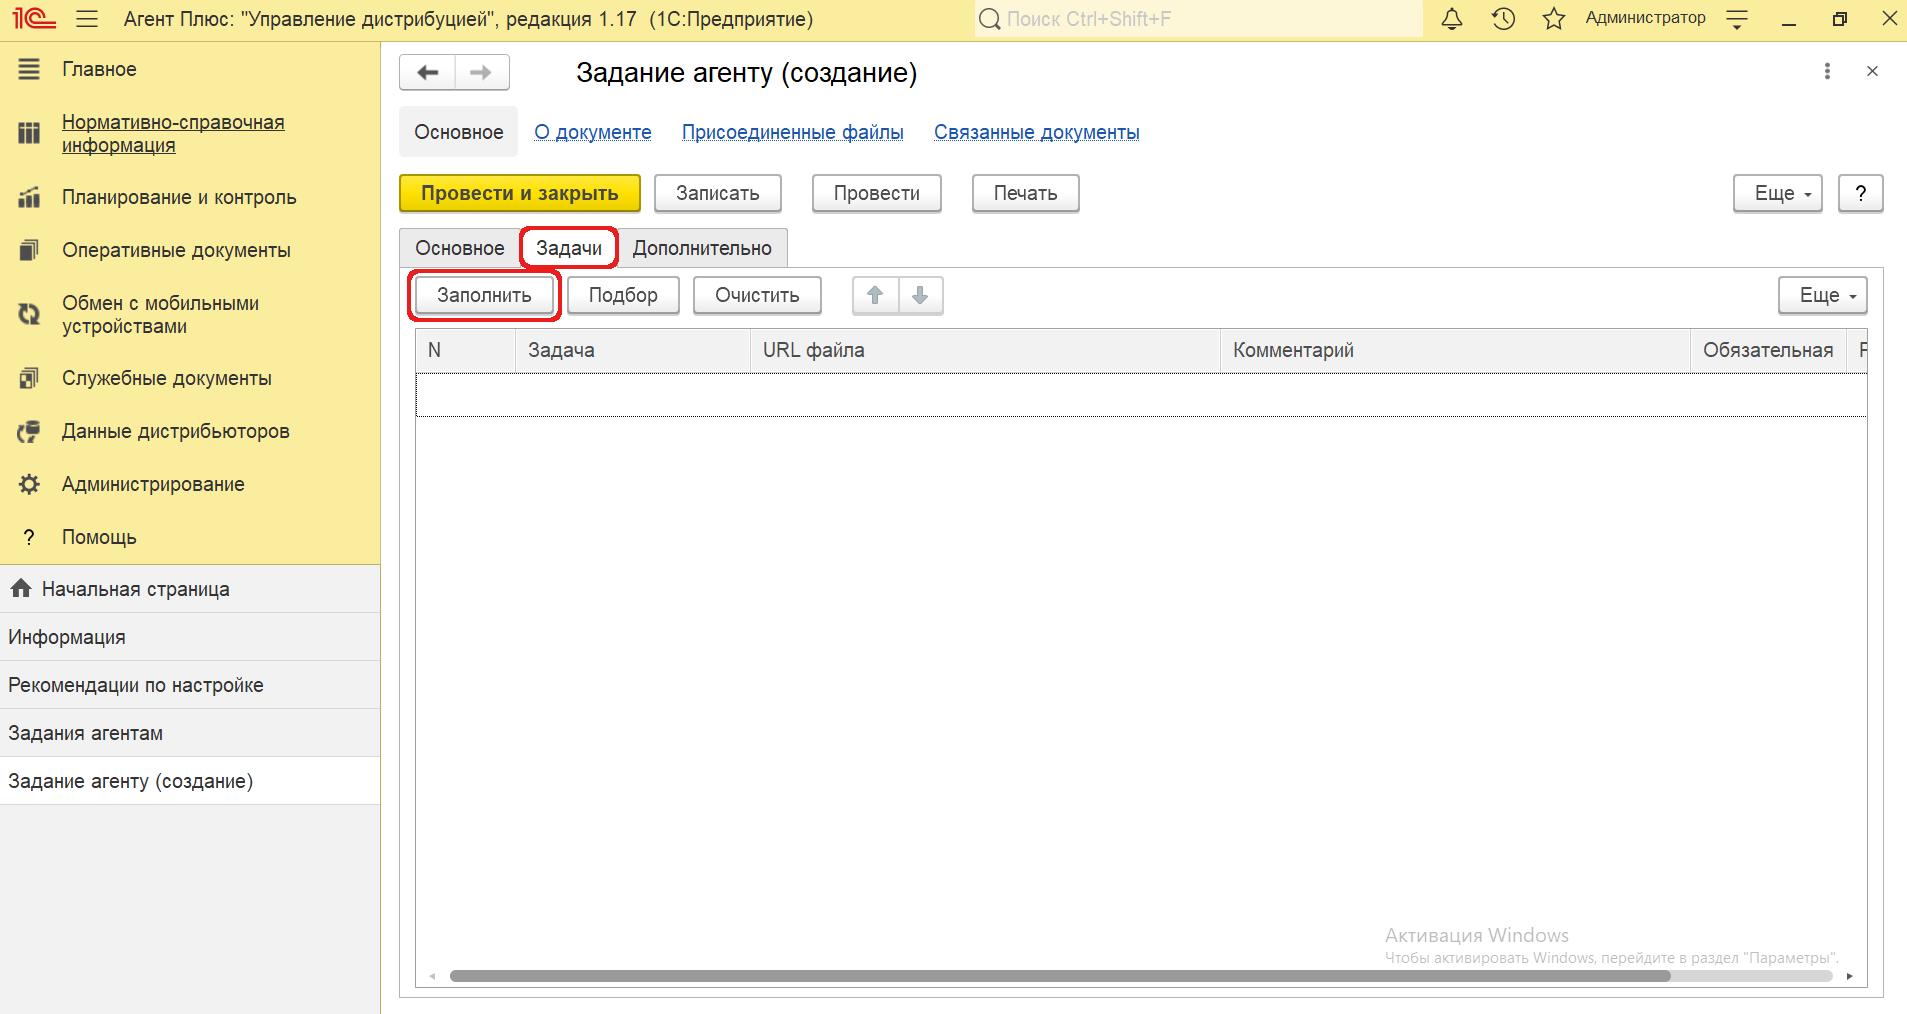1907x1014 pixels.
Task: Click the Обмен с мобильными устройствами sync icon
Action: (29, 314)
